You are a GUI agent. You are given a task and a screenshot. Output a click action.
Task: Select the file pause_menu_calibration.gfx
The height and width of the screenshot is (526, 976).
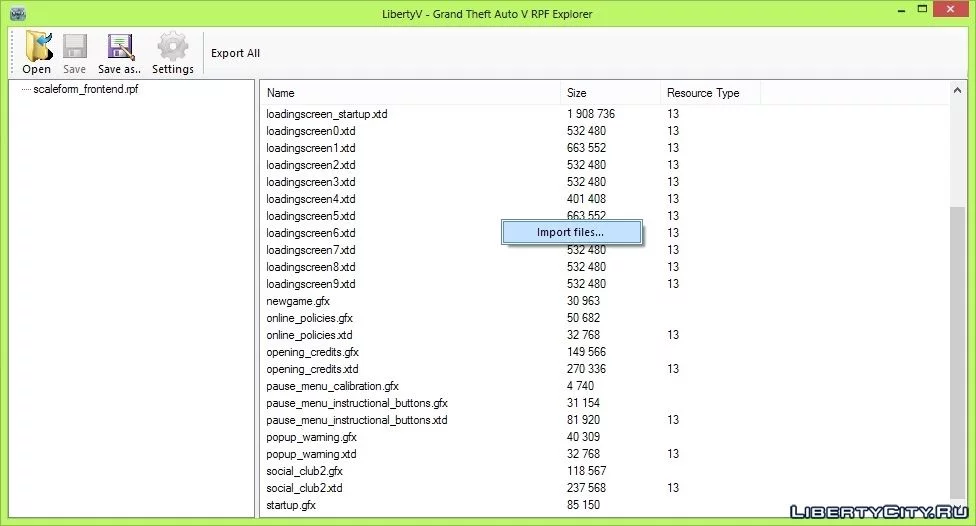332,386
